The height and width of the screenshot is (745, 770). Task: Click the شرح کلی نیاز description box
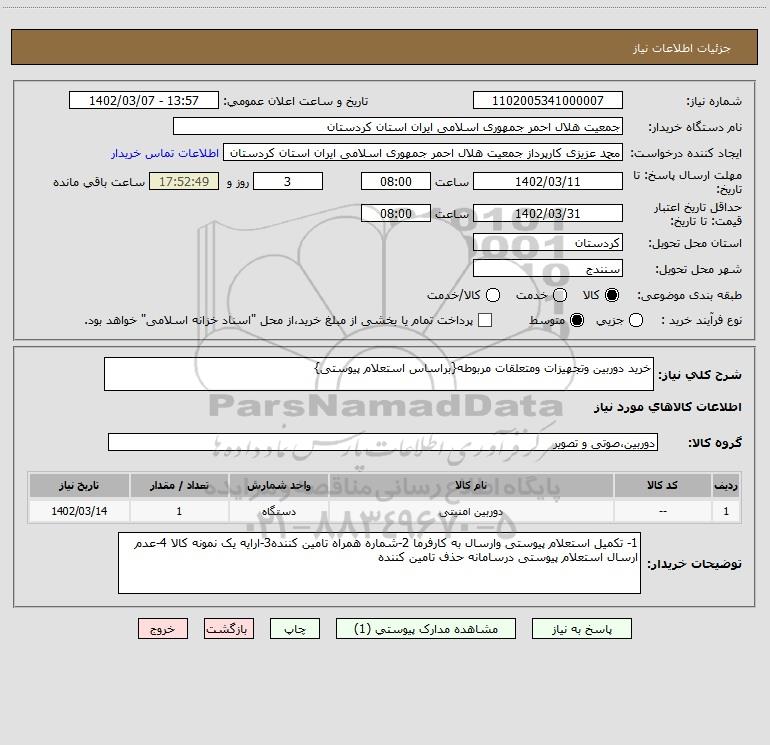(x=379, y=374)
